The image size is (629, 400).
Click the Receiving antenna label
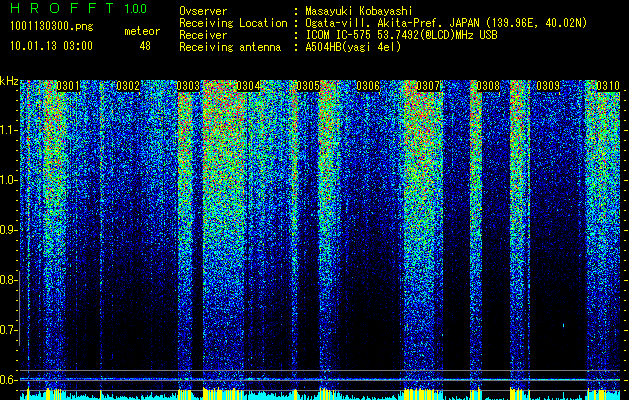tap(230, 47)
